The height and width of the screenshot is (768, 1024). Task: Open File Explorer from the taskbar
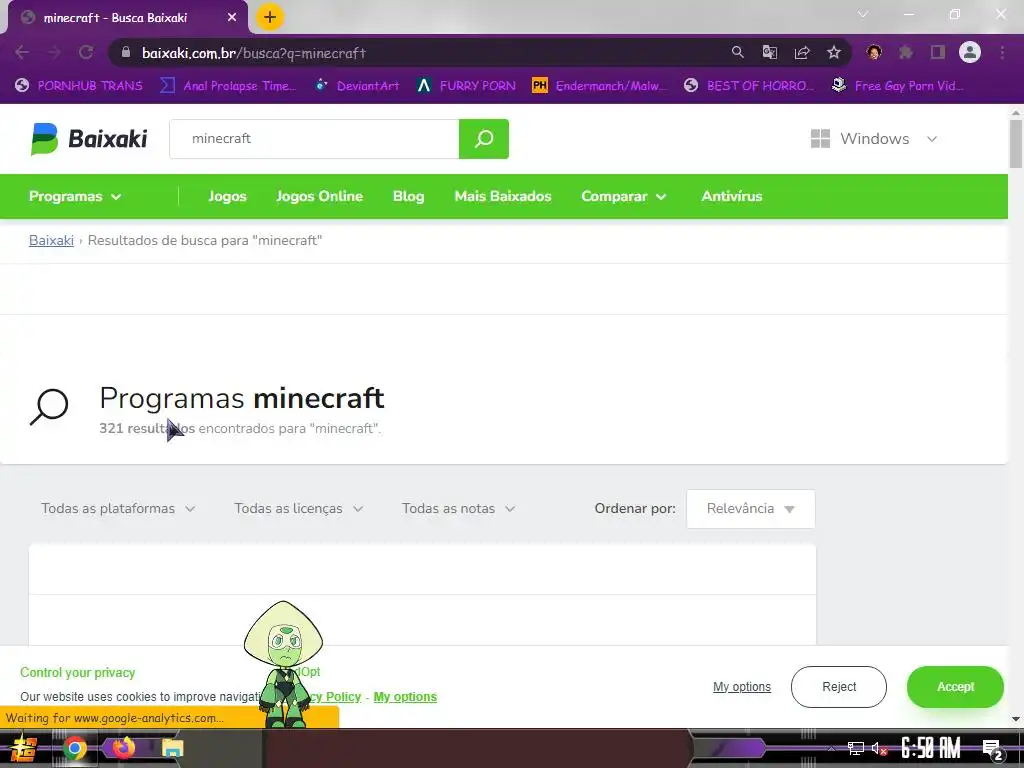172,748
